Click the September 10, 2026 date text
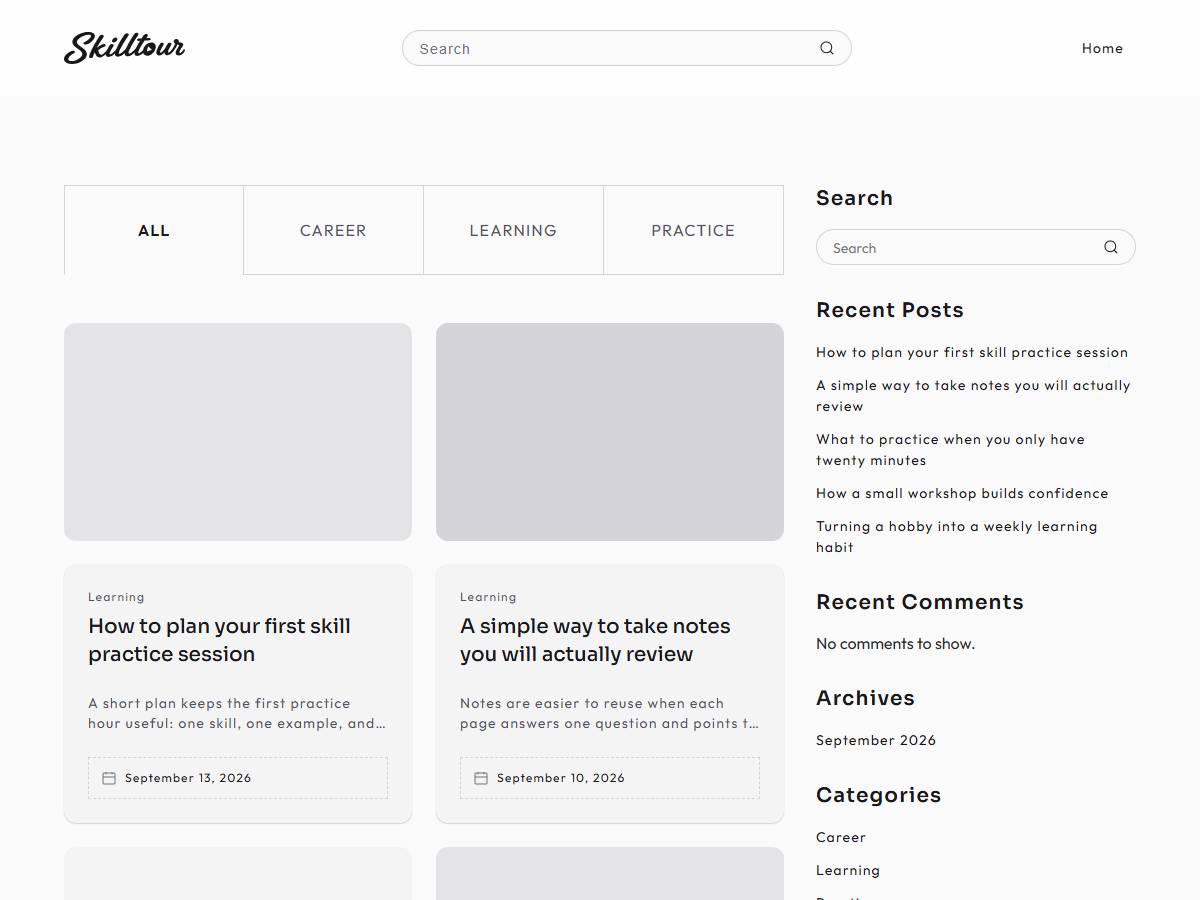Viewport: 1200px width, 900px height. pyautogui.click(x=561, y=778)
